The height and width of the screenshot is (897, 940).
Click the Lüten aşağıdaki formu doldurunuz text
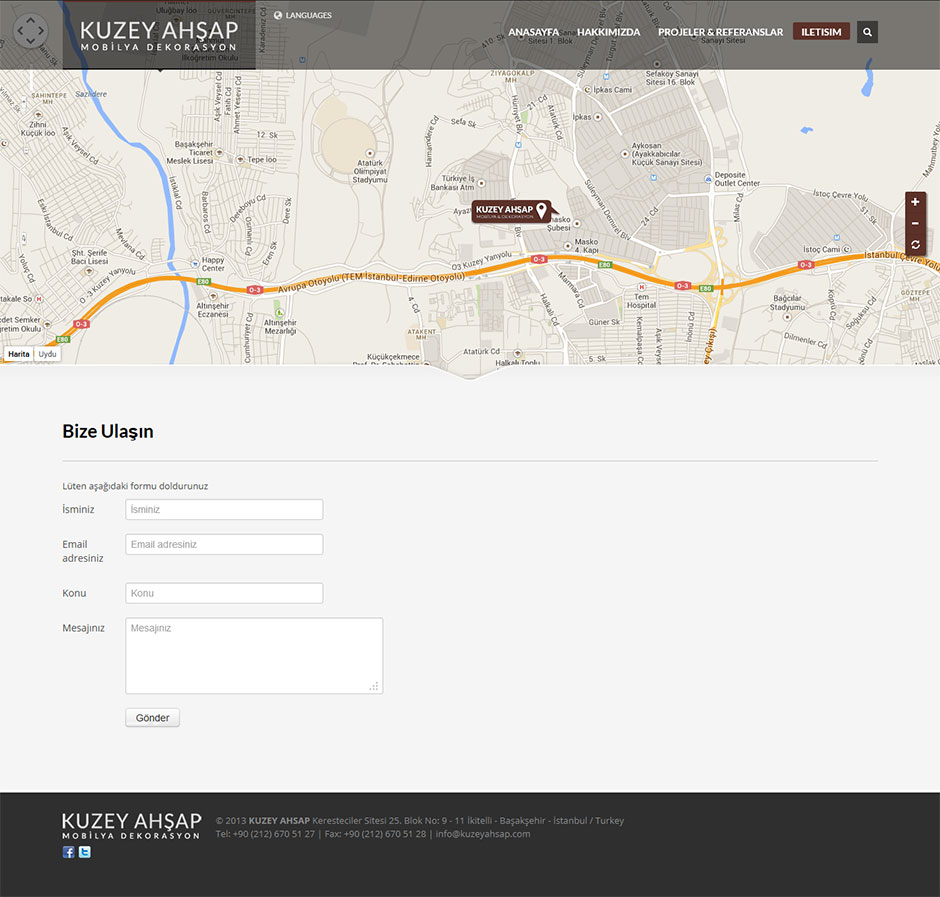tap(135, 486)
